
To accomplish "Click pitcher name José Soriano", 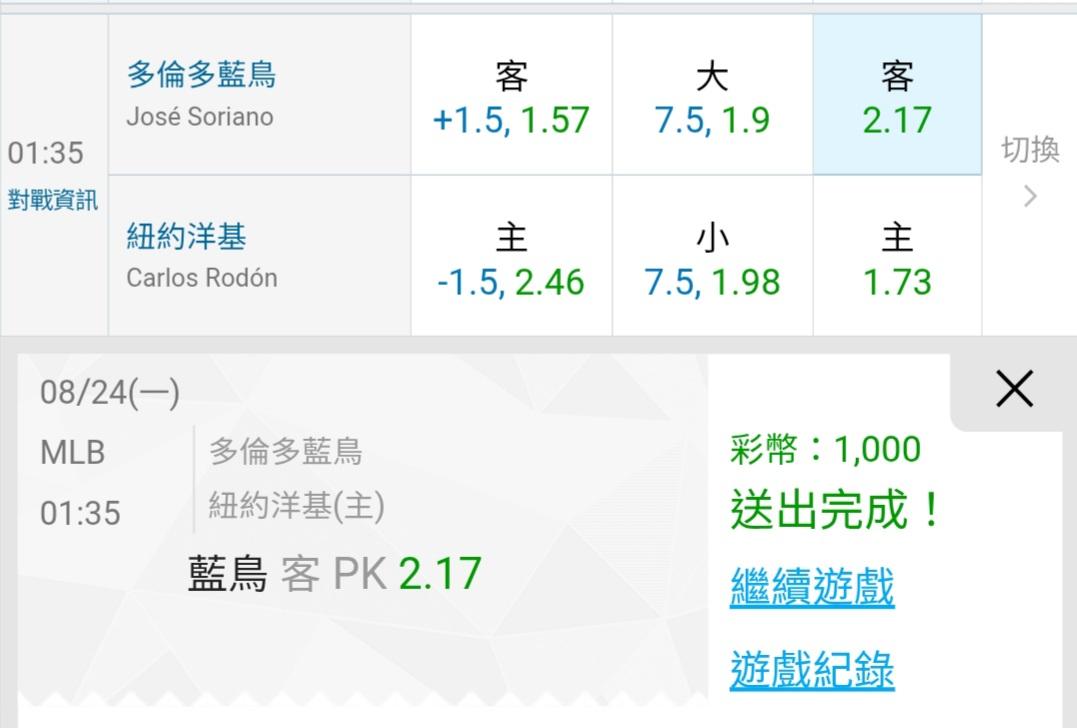I will [x=200, y=117].
